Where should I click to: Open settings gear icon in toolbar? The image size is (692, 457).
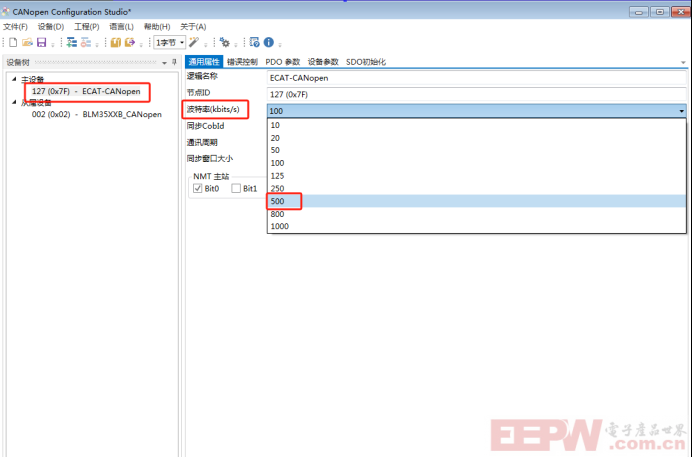point(225,42)
